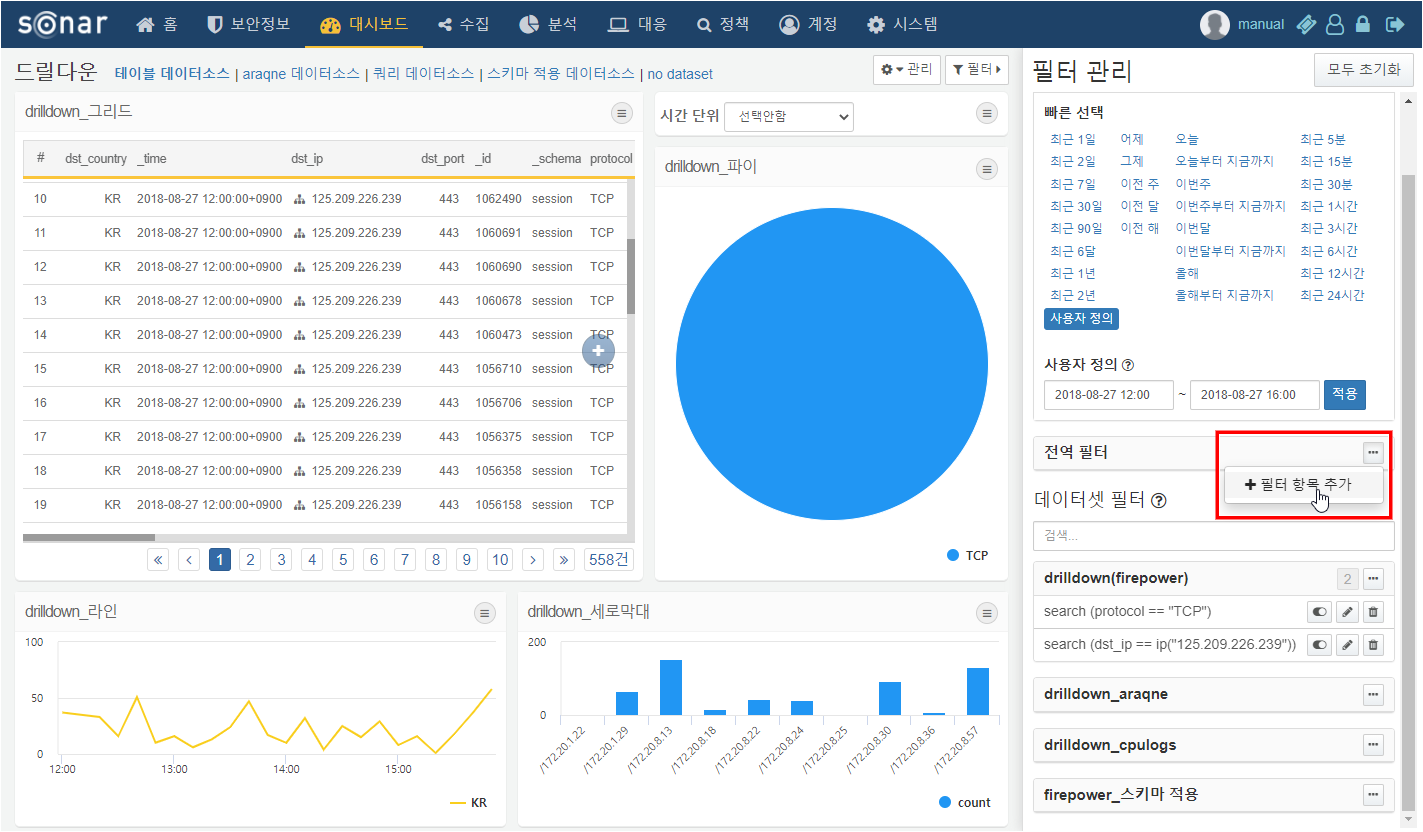This screenshot has height=832, width=1423.
Task: Click the round plus button over the grid
Action: coord(598,350)
